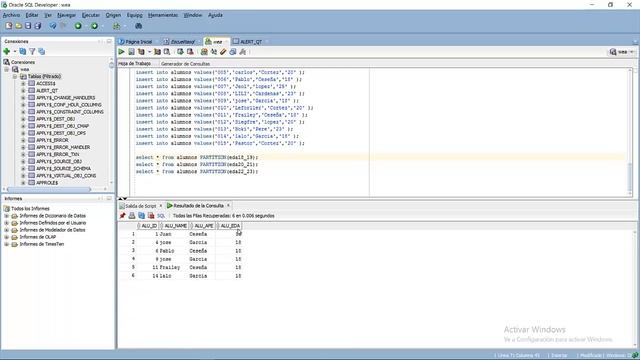This screenshot has height=360, width=640.
Task: Click the SQL History icon in worksheet toolbar
Action: click(x=233, y=52)
